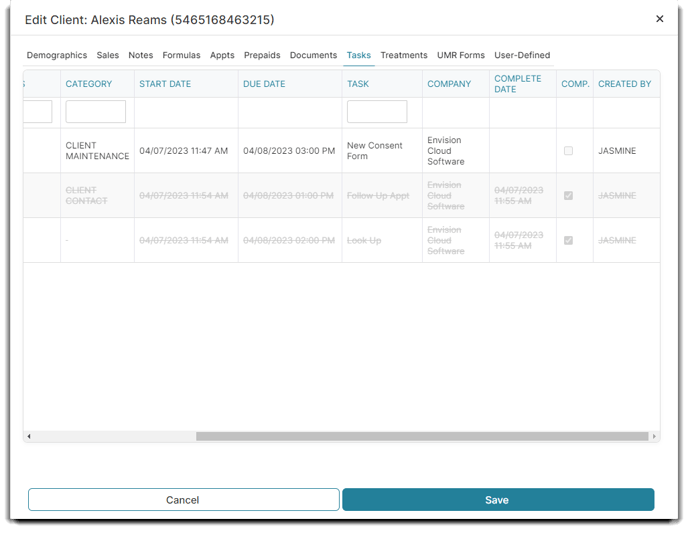Sort by the CREATED BY column header
The width and height of the screenshot is (688, 539).
point(624,84)
